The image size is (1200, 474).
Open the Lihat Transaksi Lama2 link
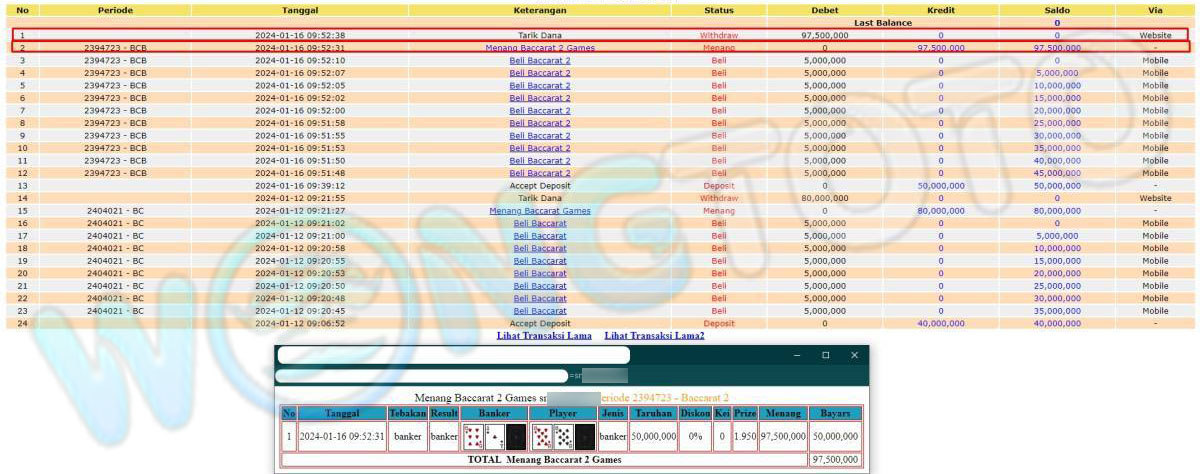coord(654,336)
